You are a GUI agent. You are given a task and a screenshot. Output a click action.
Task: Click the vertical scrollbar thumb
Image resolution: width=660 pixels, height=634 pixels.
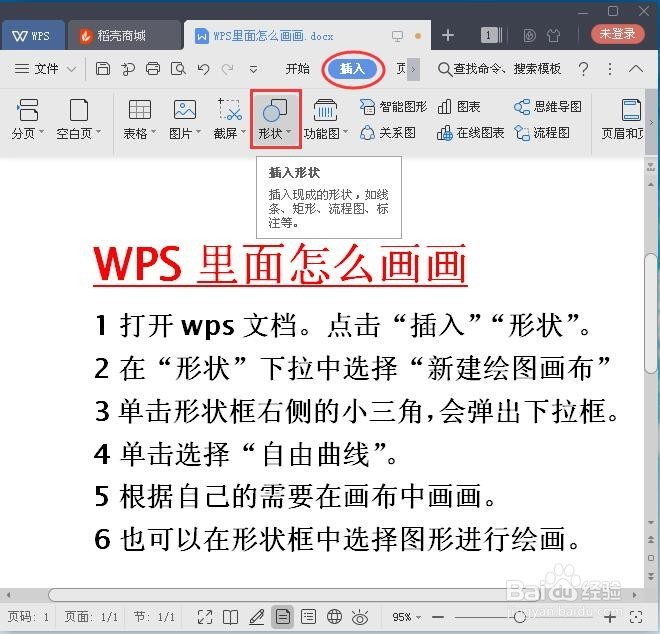(x=651, y=314)
